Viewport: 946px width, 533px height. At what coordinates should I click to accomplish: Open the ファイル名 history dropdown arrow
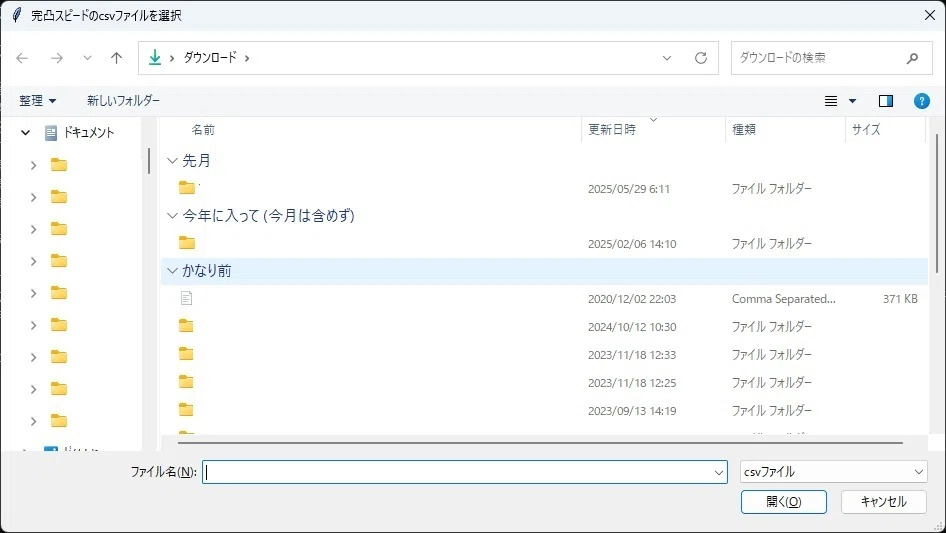pyautogui.click(x=719, y=472)
